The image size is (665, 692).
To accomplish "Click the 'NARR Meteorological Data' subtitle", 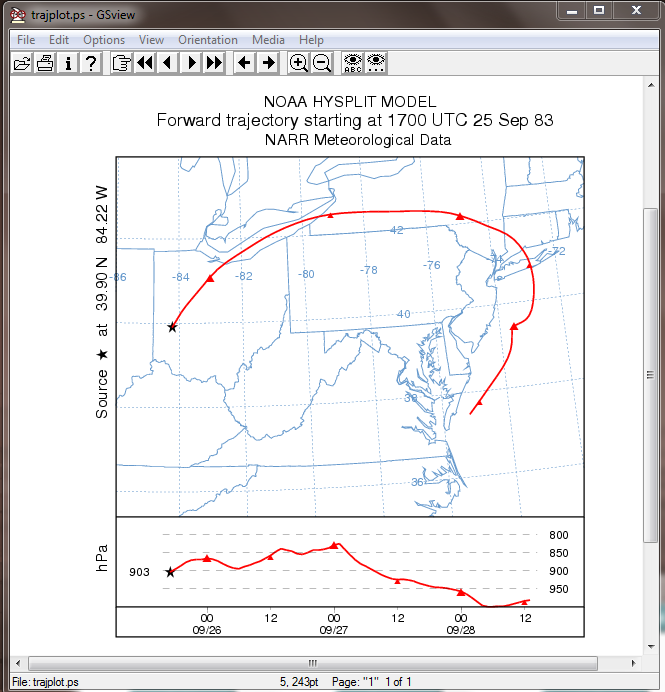I will point(358,140).
